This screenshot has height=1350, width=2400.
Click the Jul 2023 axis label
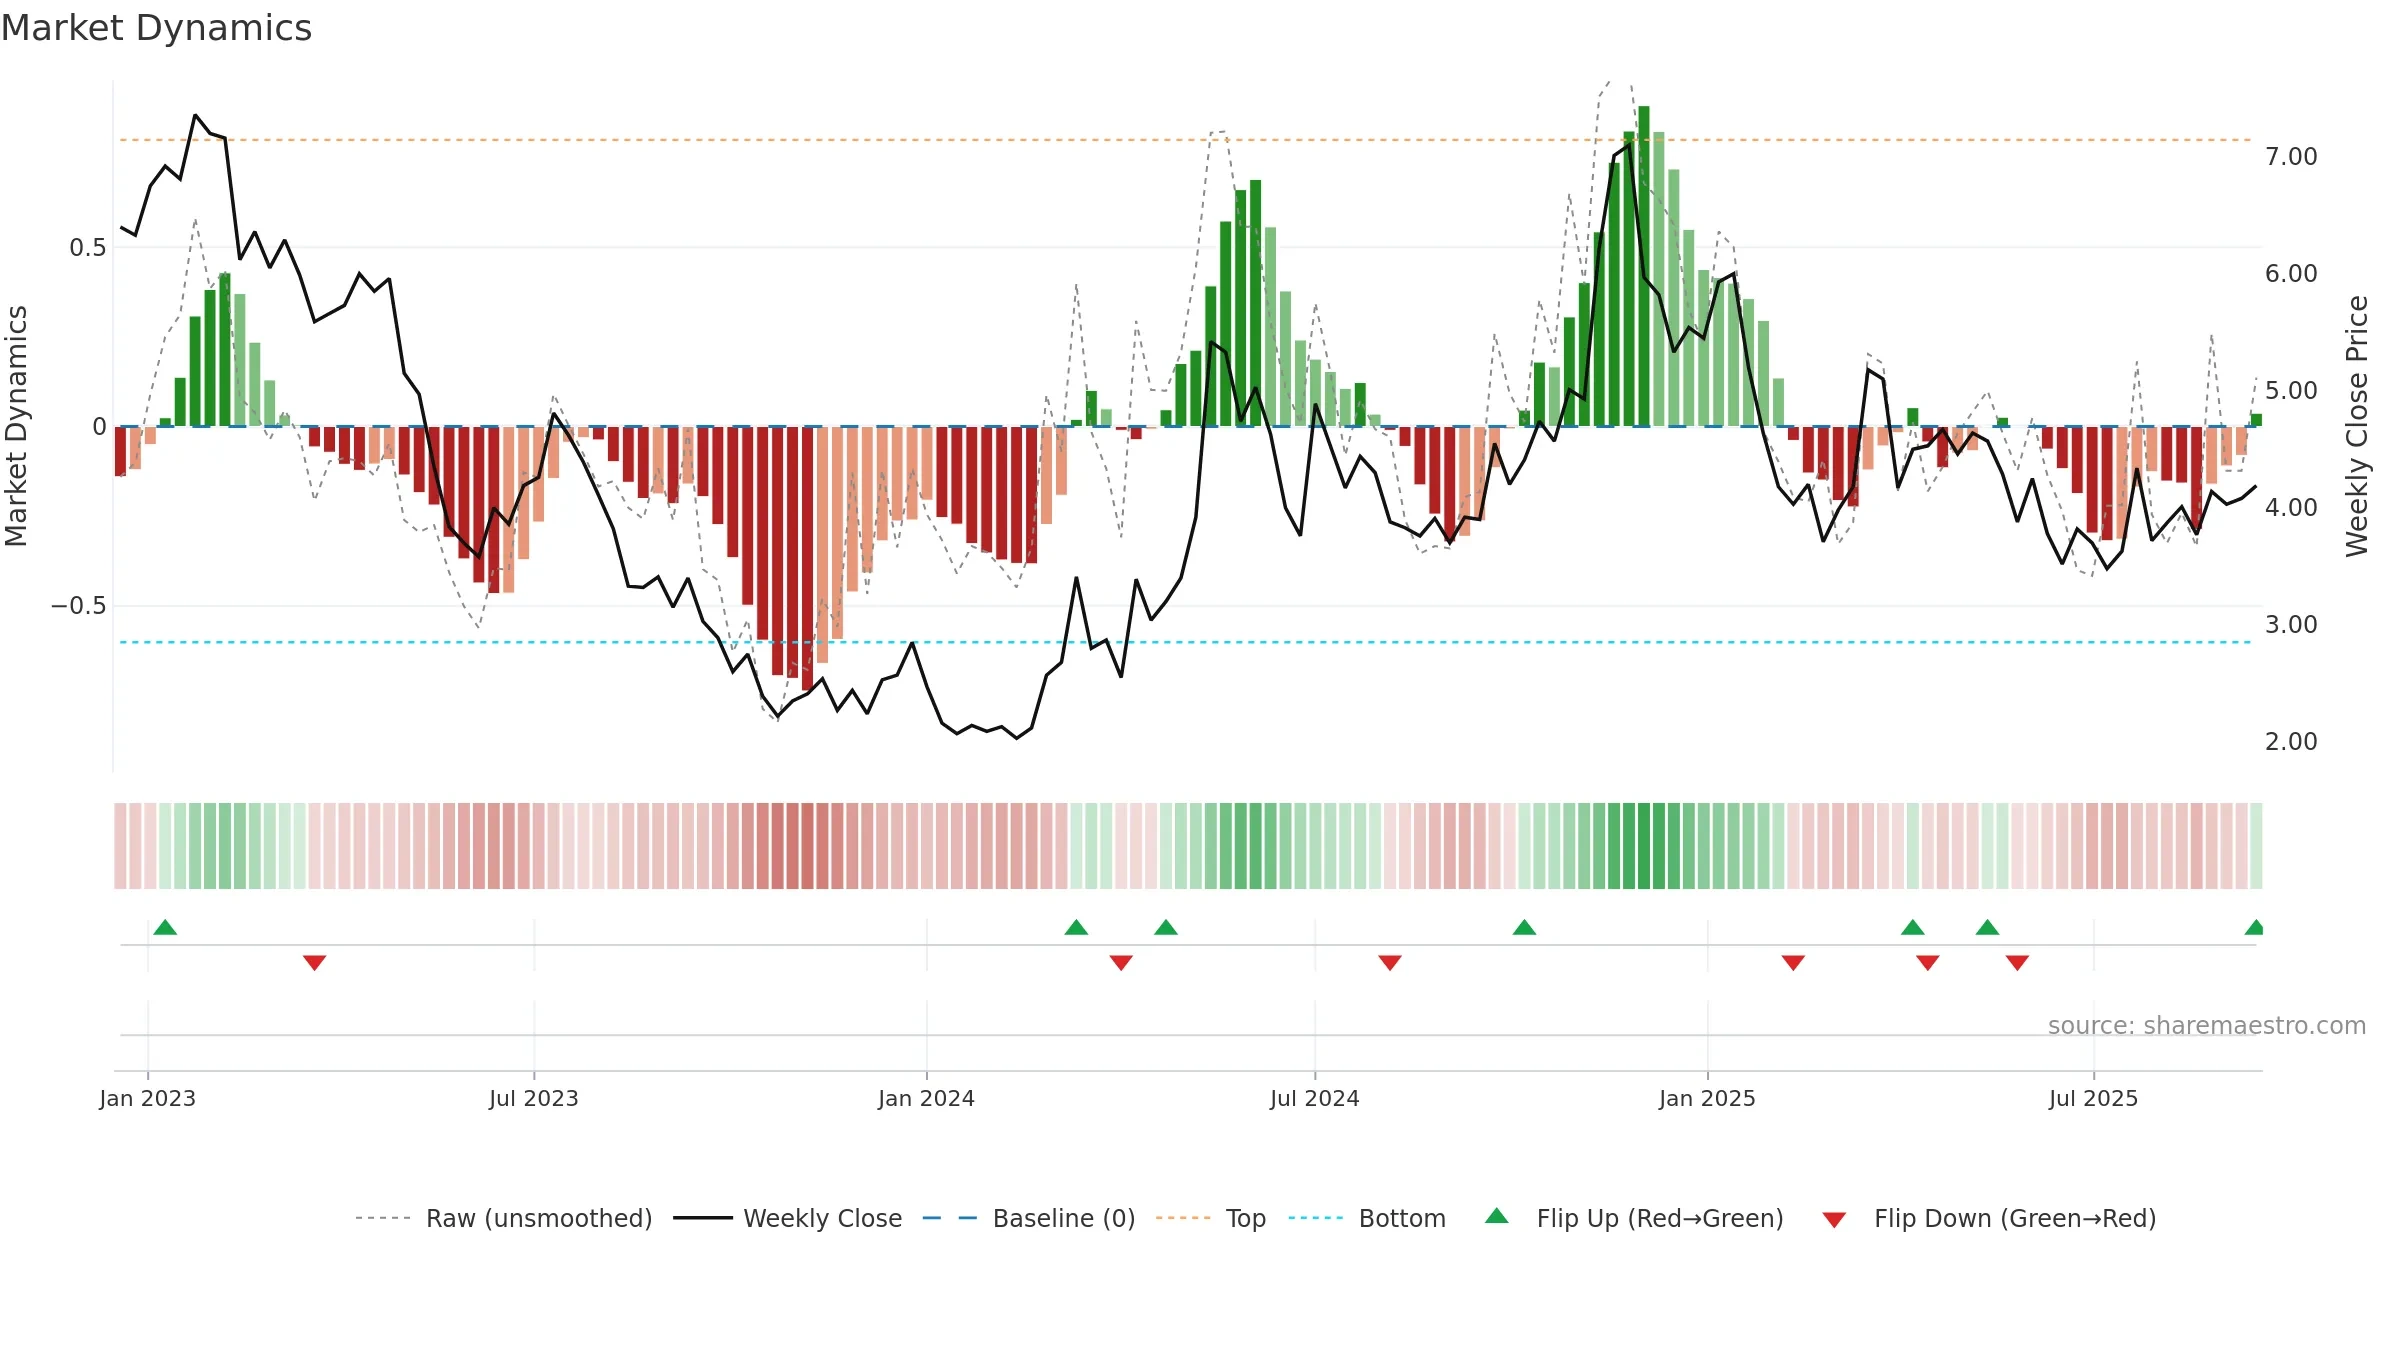(x=533, y=1098)
